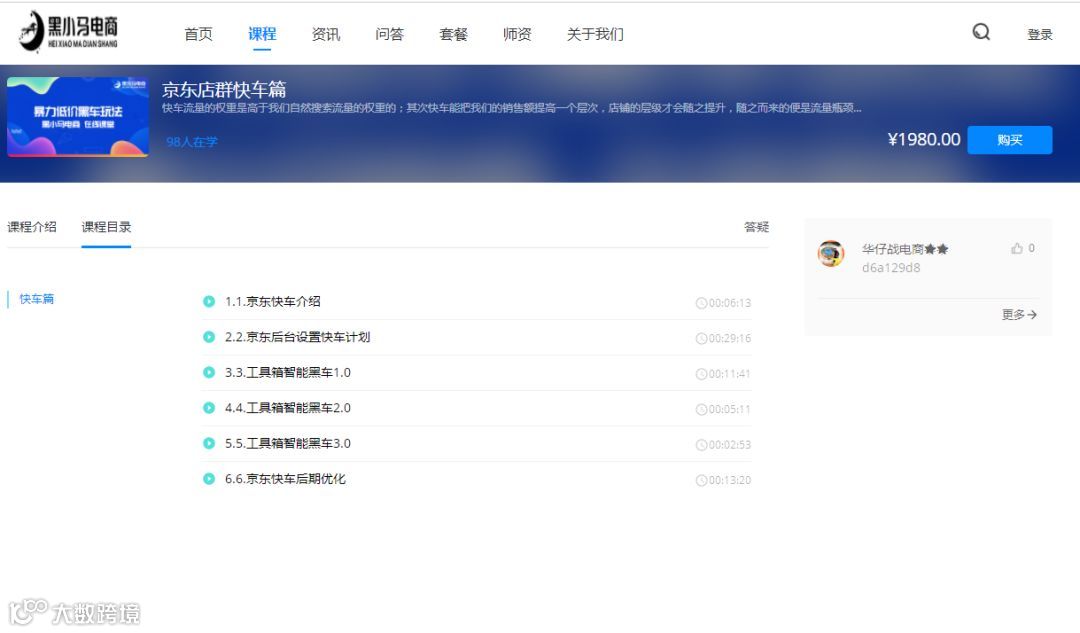Open 资讯 in the navigation bar
1080x633 pixels.
[x=326, y=34]
